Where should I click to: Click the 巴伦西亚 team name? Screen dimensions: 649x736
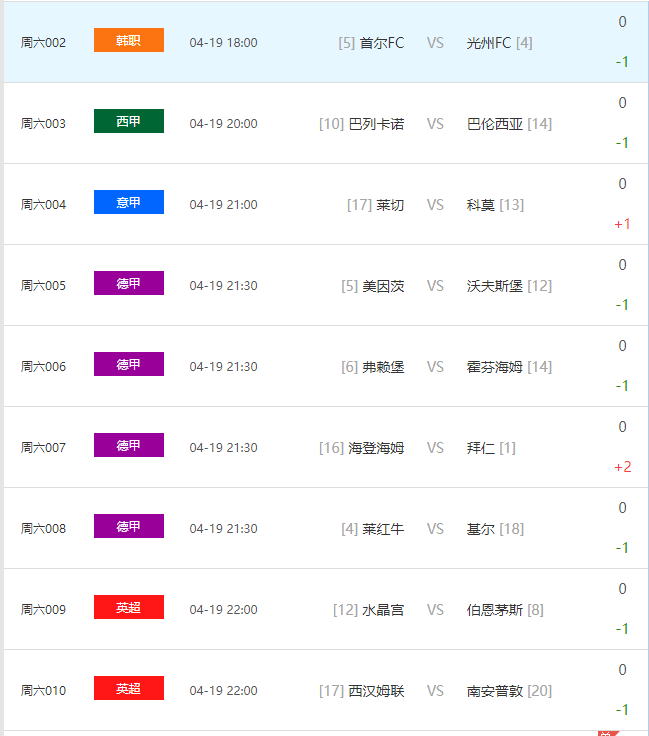(x=495, y=124)
